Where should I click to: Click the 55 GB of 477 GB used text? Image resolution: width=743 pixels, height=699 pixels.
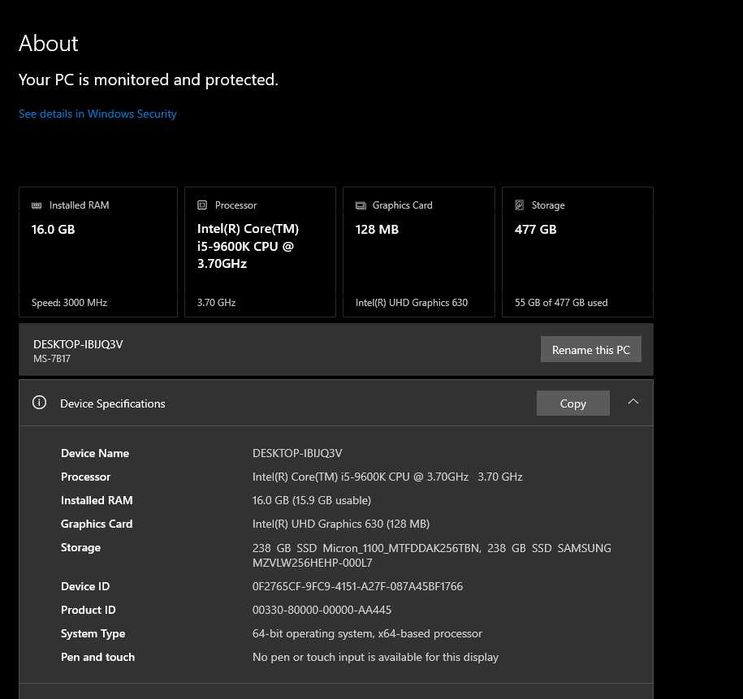pos(561,302)
